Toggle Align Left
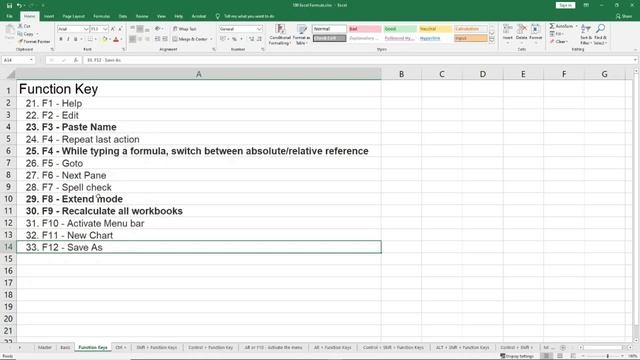 [x=133, y=39]
